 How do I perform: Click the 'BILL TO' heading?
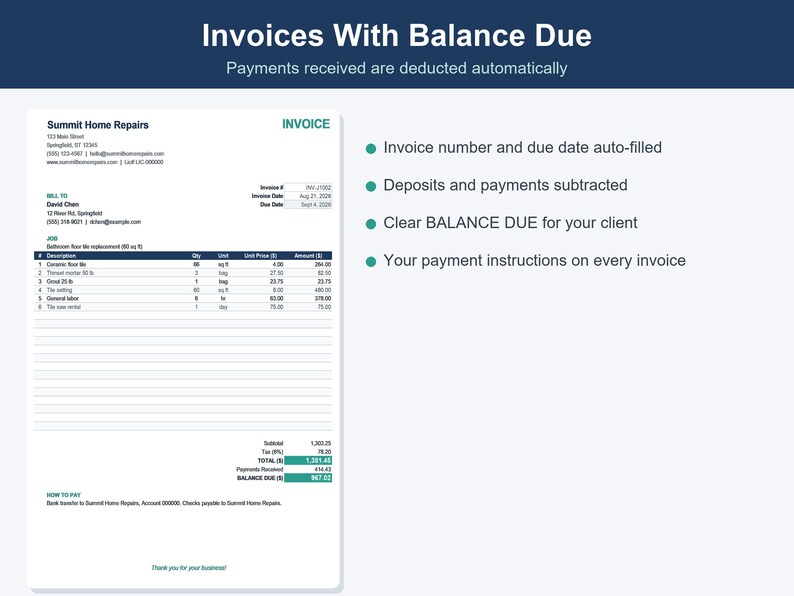57,196
